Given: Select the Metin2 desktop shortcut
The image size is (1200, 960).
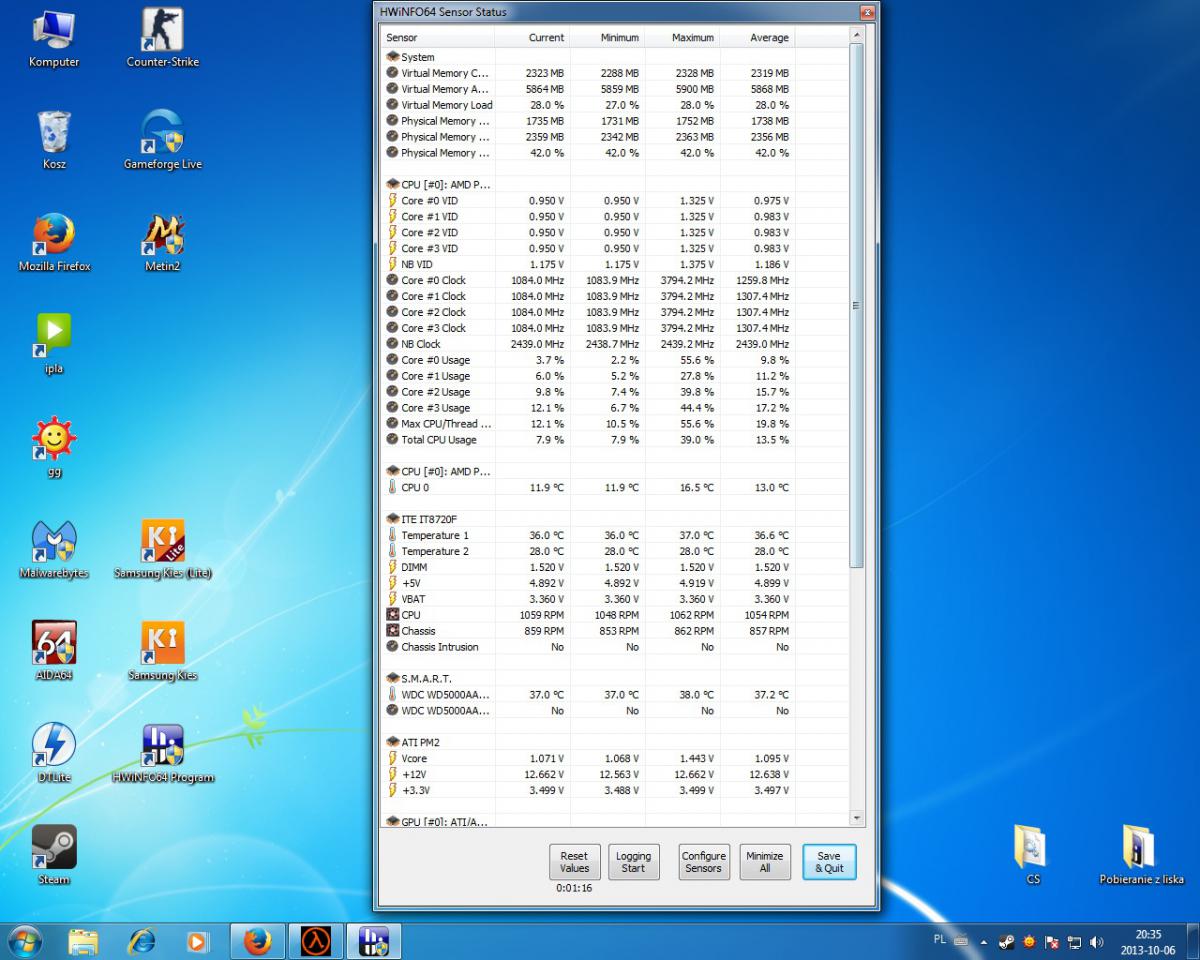Looking at the screenshot, I should [x=162, y=242].
